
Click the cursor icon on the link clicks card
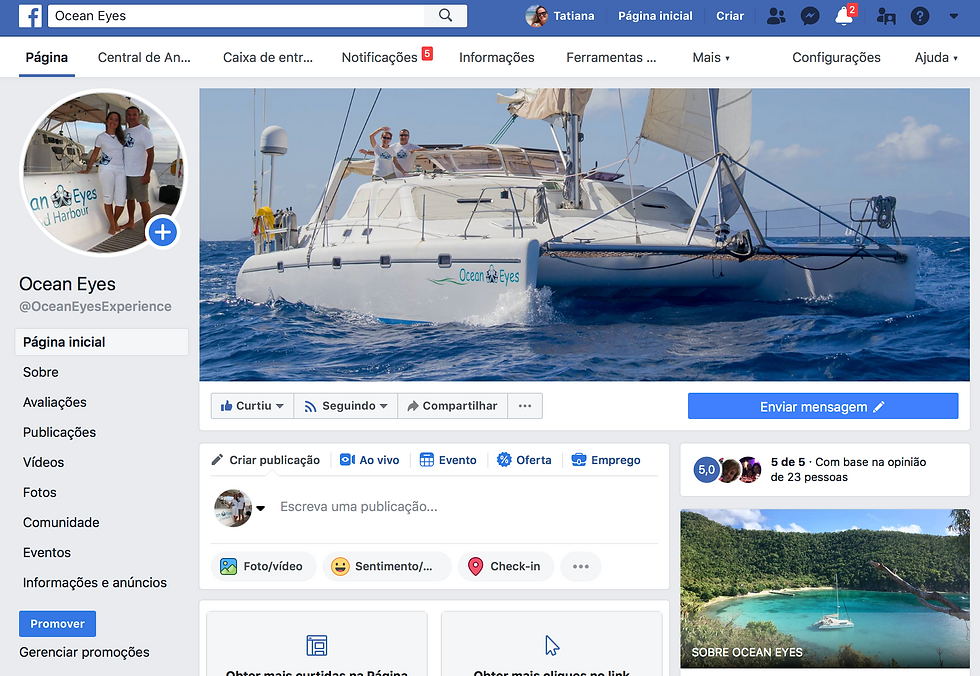coord(552,645)
